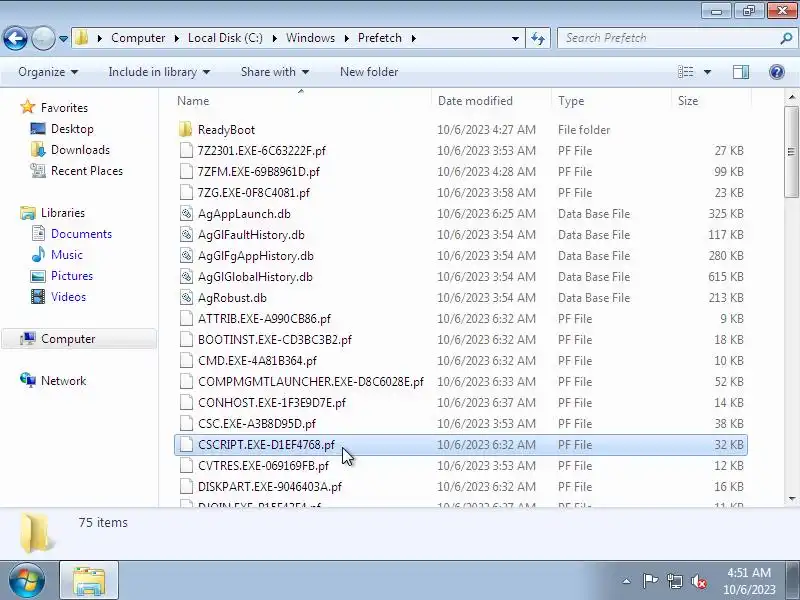Open the address bar history dropdown
The width and height of the screenshot is (800, 600).
(x=515, y=38)
